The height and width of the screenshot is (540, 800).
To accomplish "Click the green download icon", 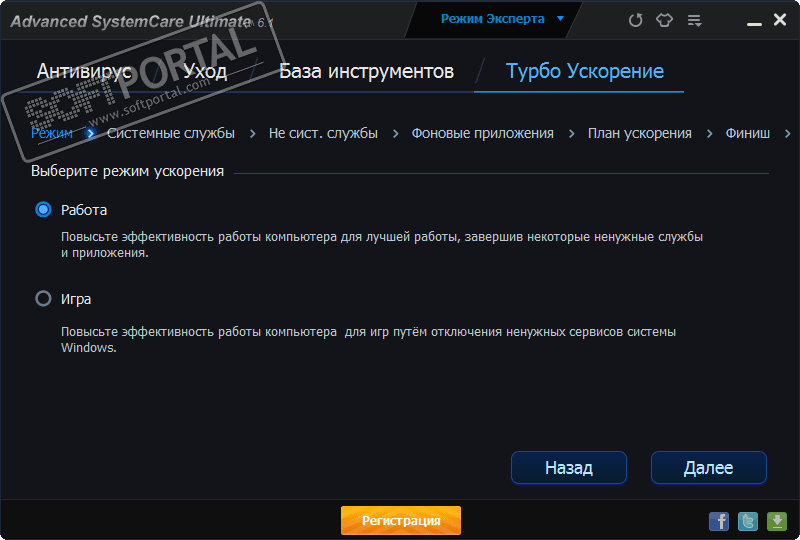I will tap(777, 521).
